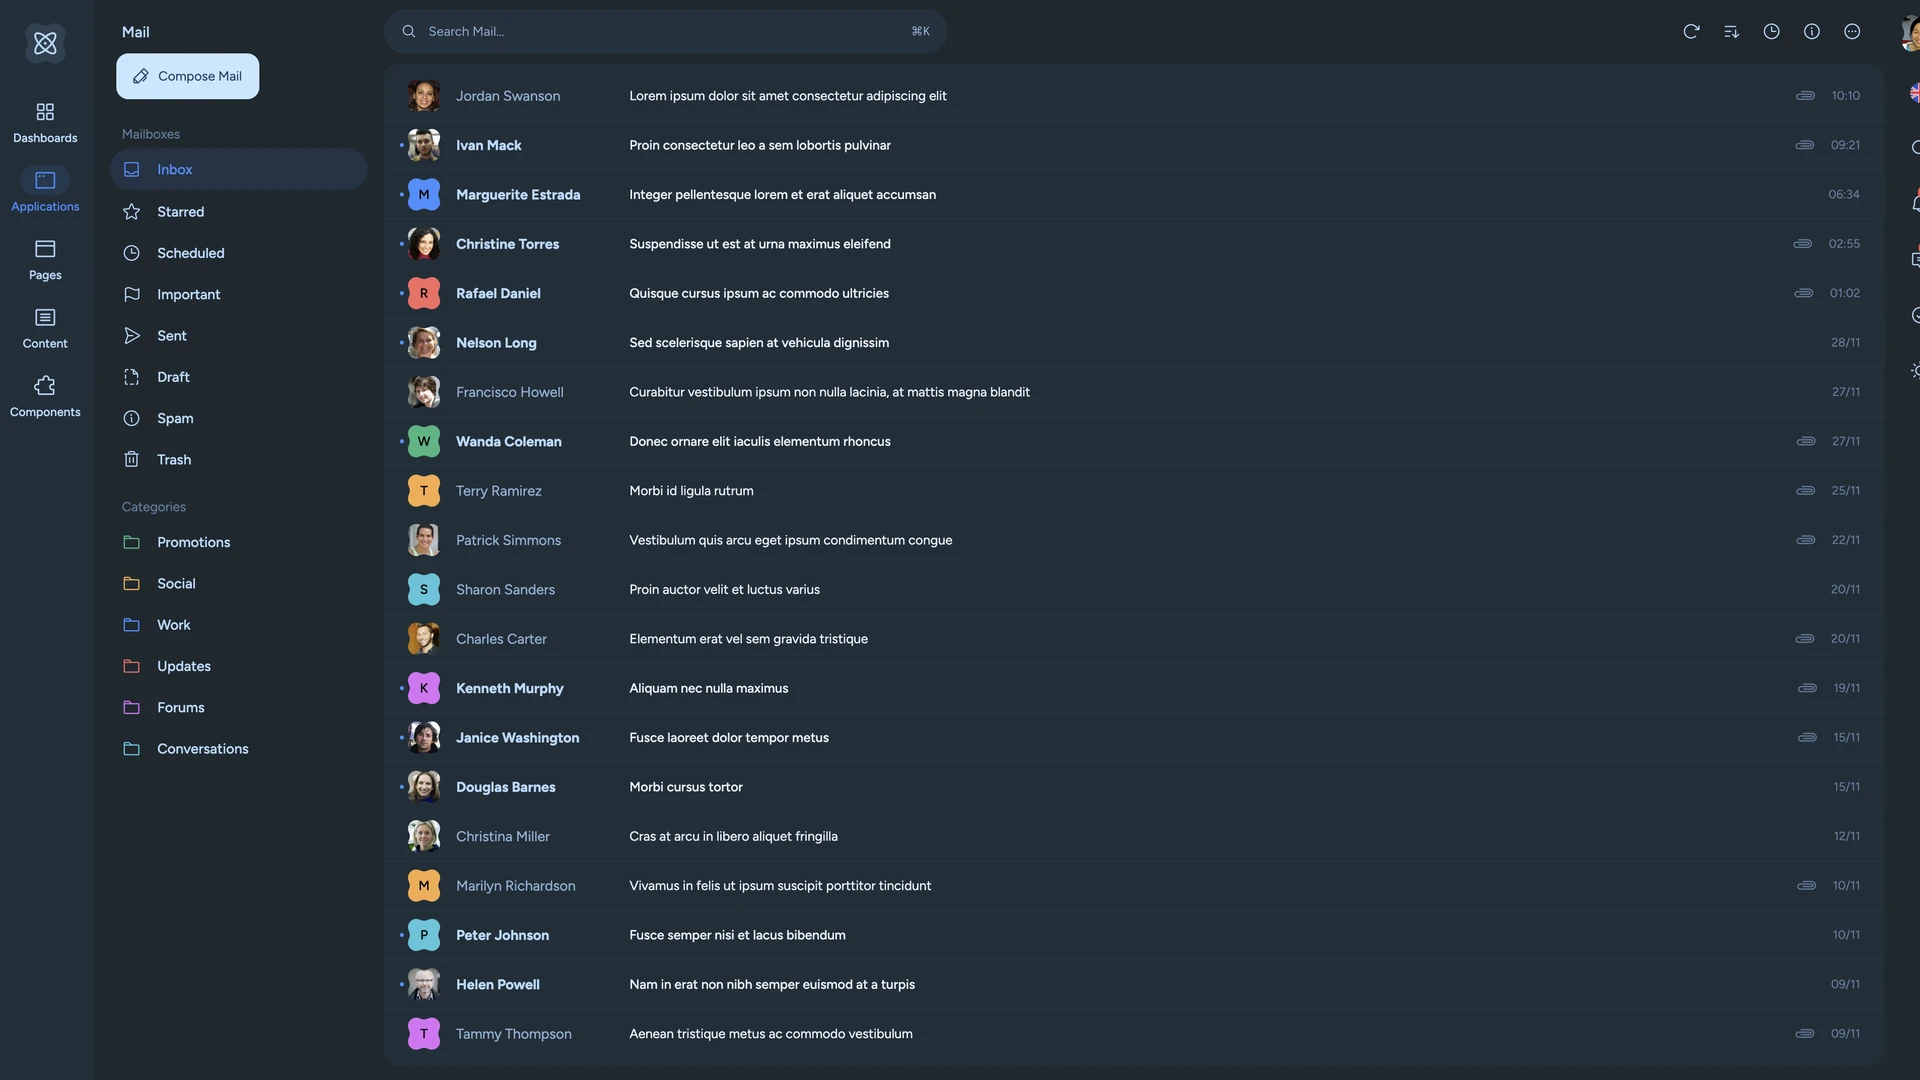Open 'Proin auctor velit et luctus varius' email
Viewport: 1920px width, 1080px height.
(x=1134, y=590)
